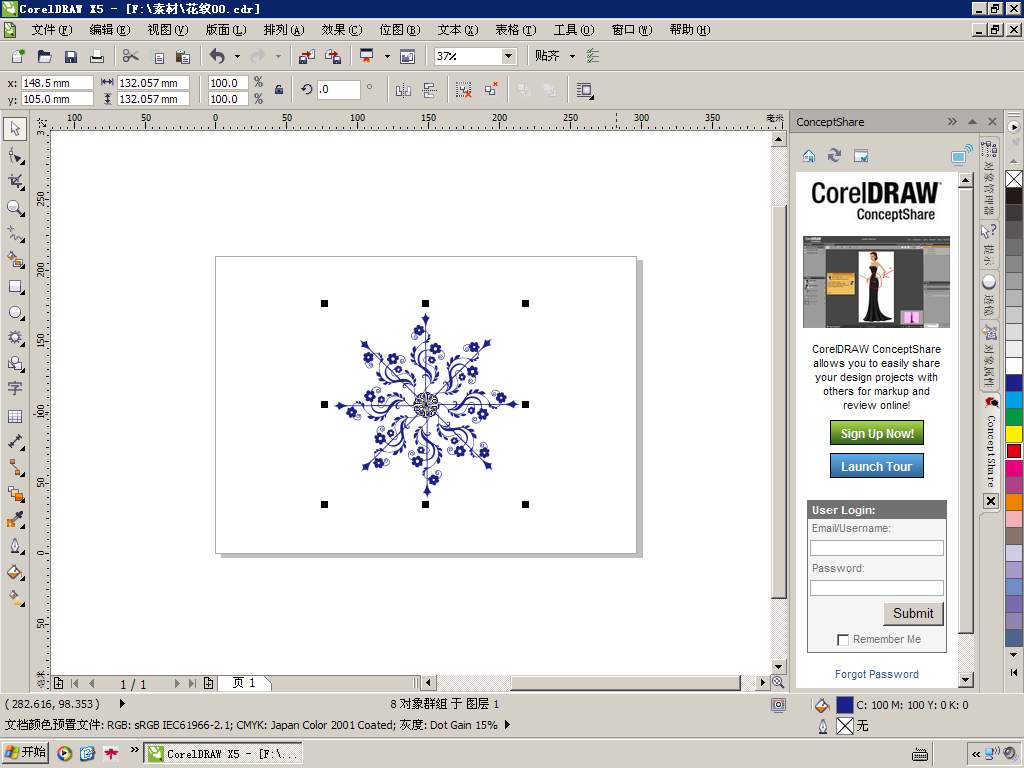Image resolution: width=1024 pixels, height=768 pixels.
Task: Click the Export icon
Action: tap(333, 56)
